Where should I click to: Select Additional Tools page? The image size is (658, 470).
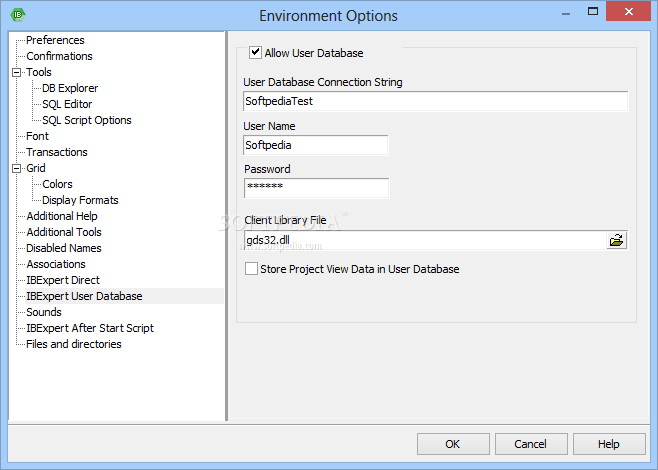pyautogui.click(x=64, y=232)
